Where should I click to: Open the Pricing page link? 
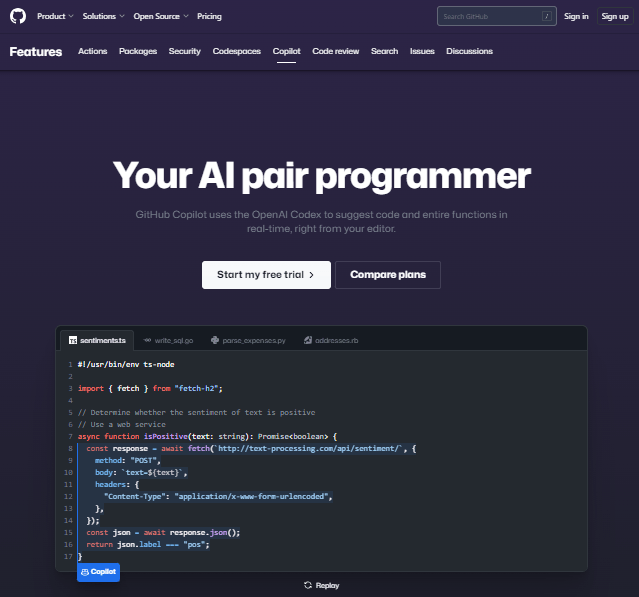coord(210,17)
